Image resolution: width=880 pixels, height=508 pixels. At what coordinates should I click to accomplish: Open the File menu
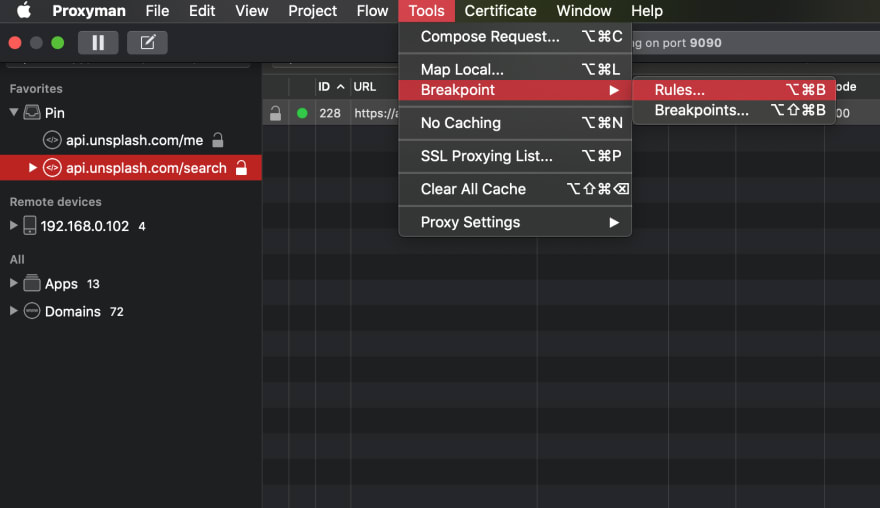pos(157,11)
